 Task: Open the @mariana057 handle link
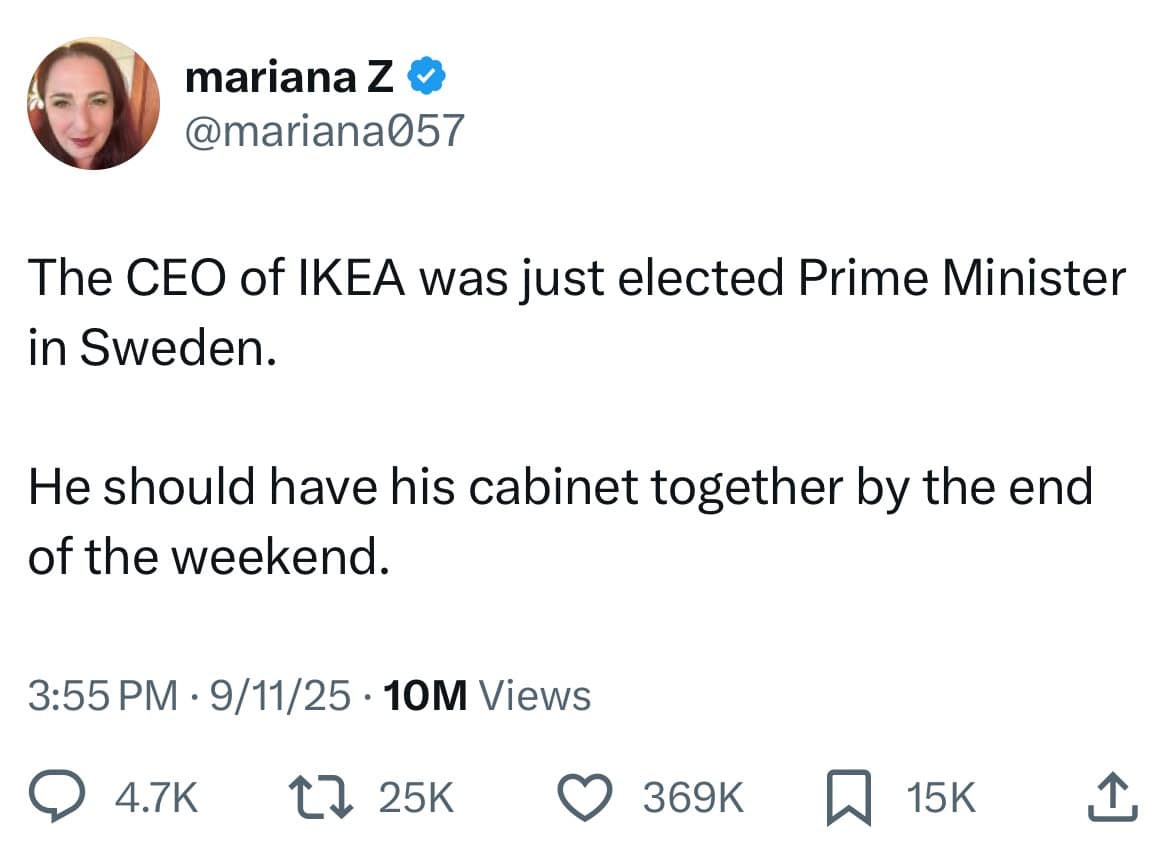coord(325,130)
